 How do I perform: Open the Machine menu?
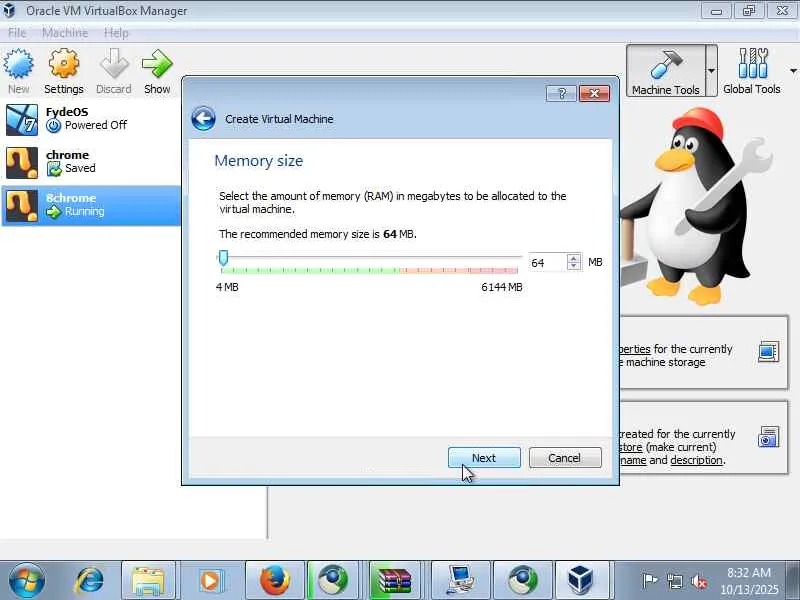(x=65, y=33)
